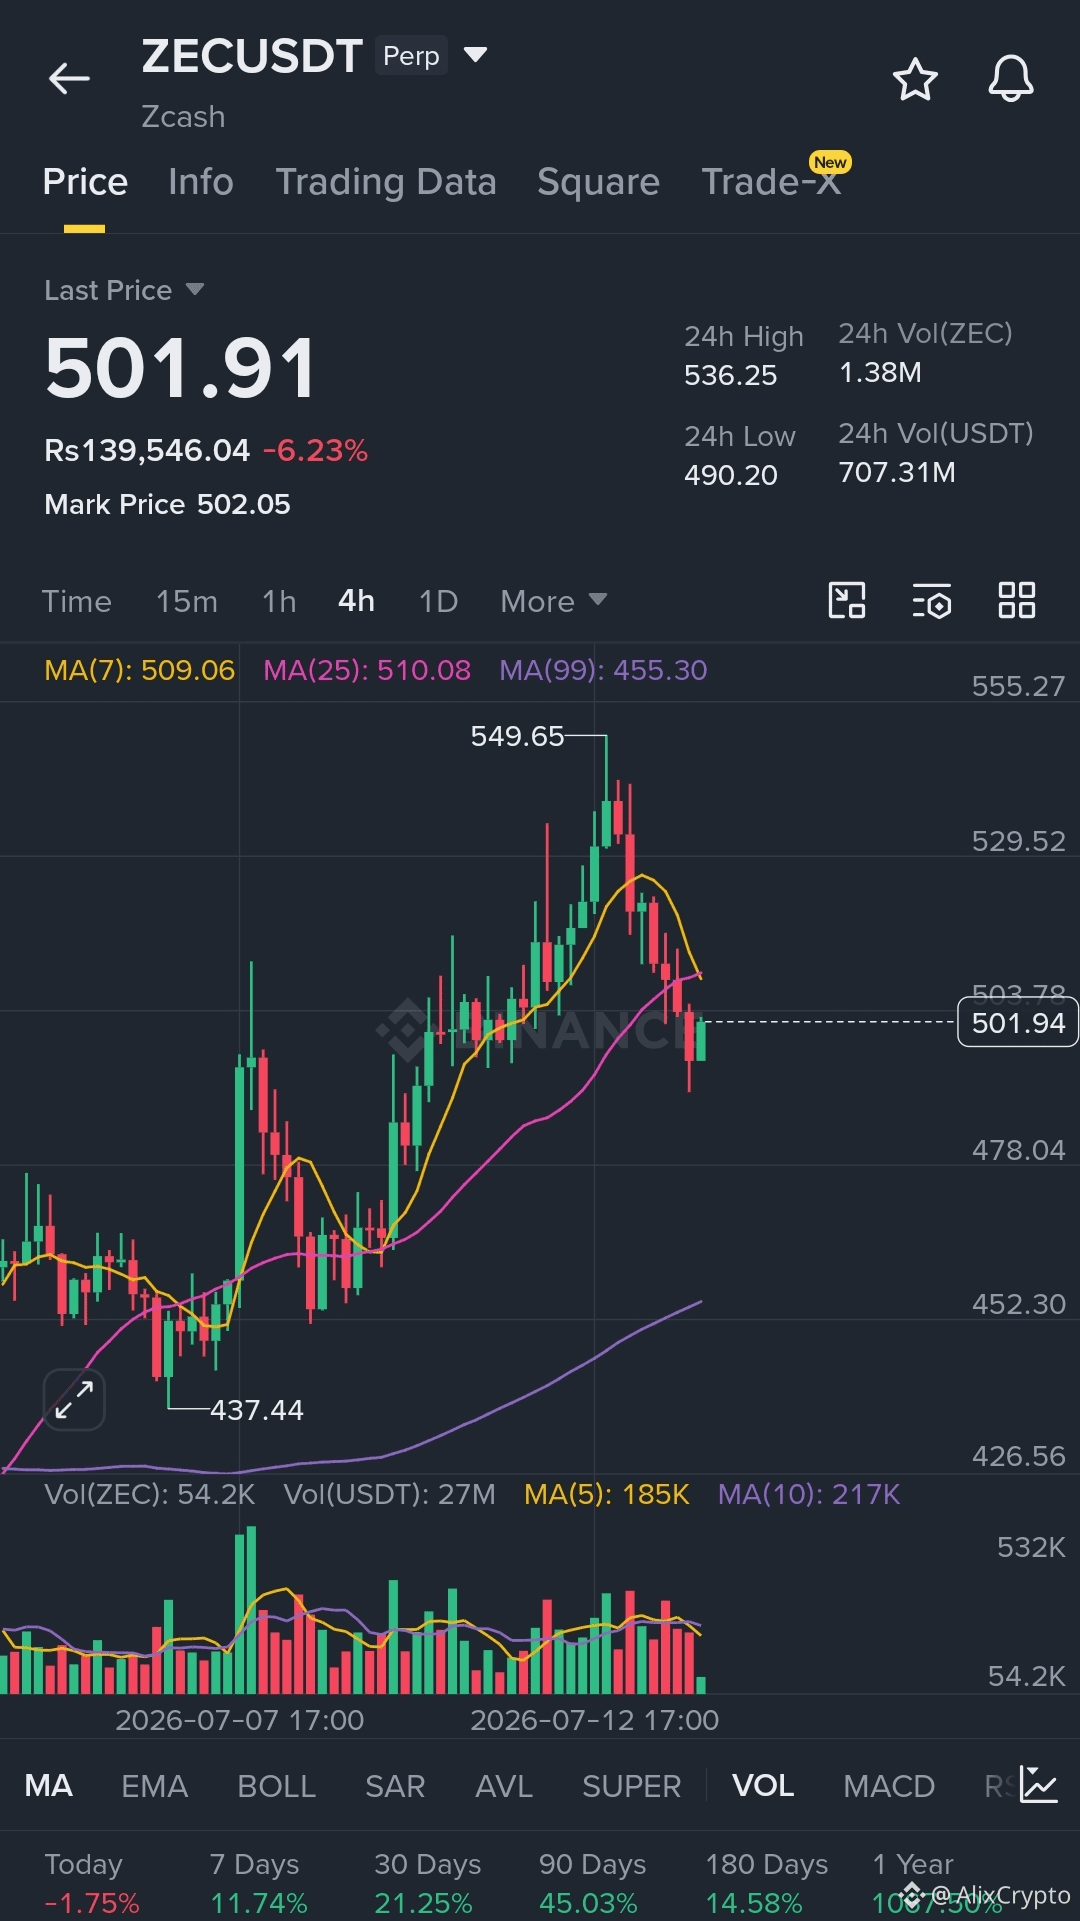The width and height of the screenshot is (1080, 1921).
Task: Tap the MA(99): 455.30 label
Action: (x=603, y=670)
